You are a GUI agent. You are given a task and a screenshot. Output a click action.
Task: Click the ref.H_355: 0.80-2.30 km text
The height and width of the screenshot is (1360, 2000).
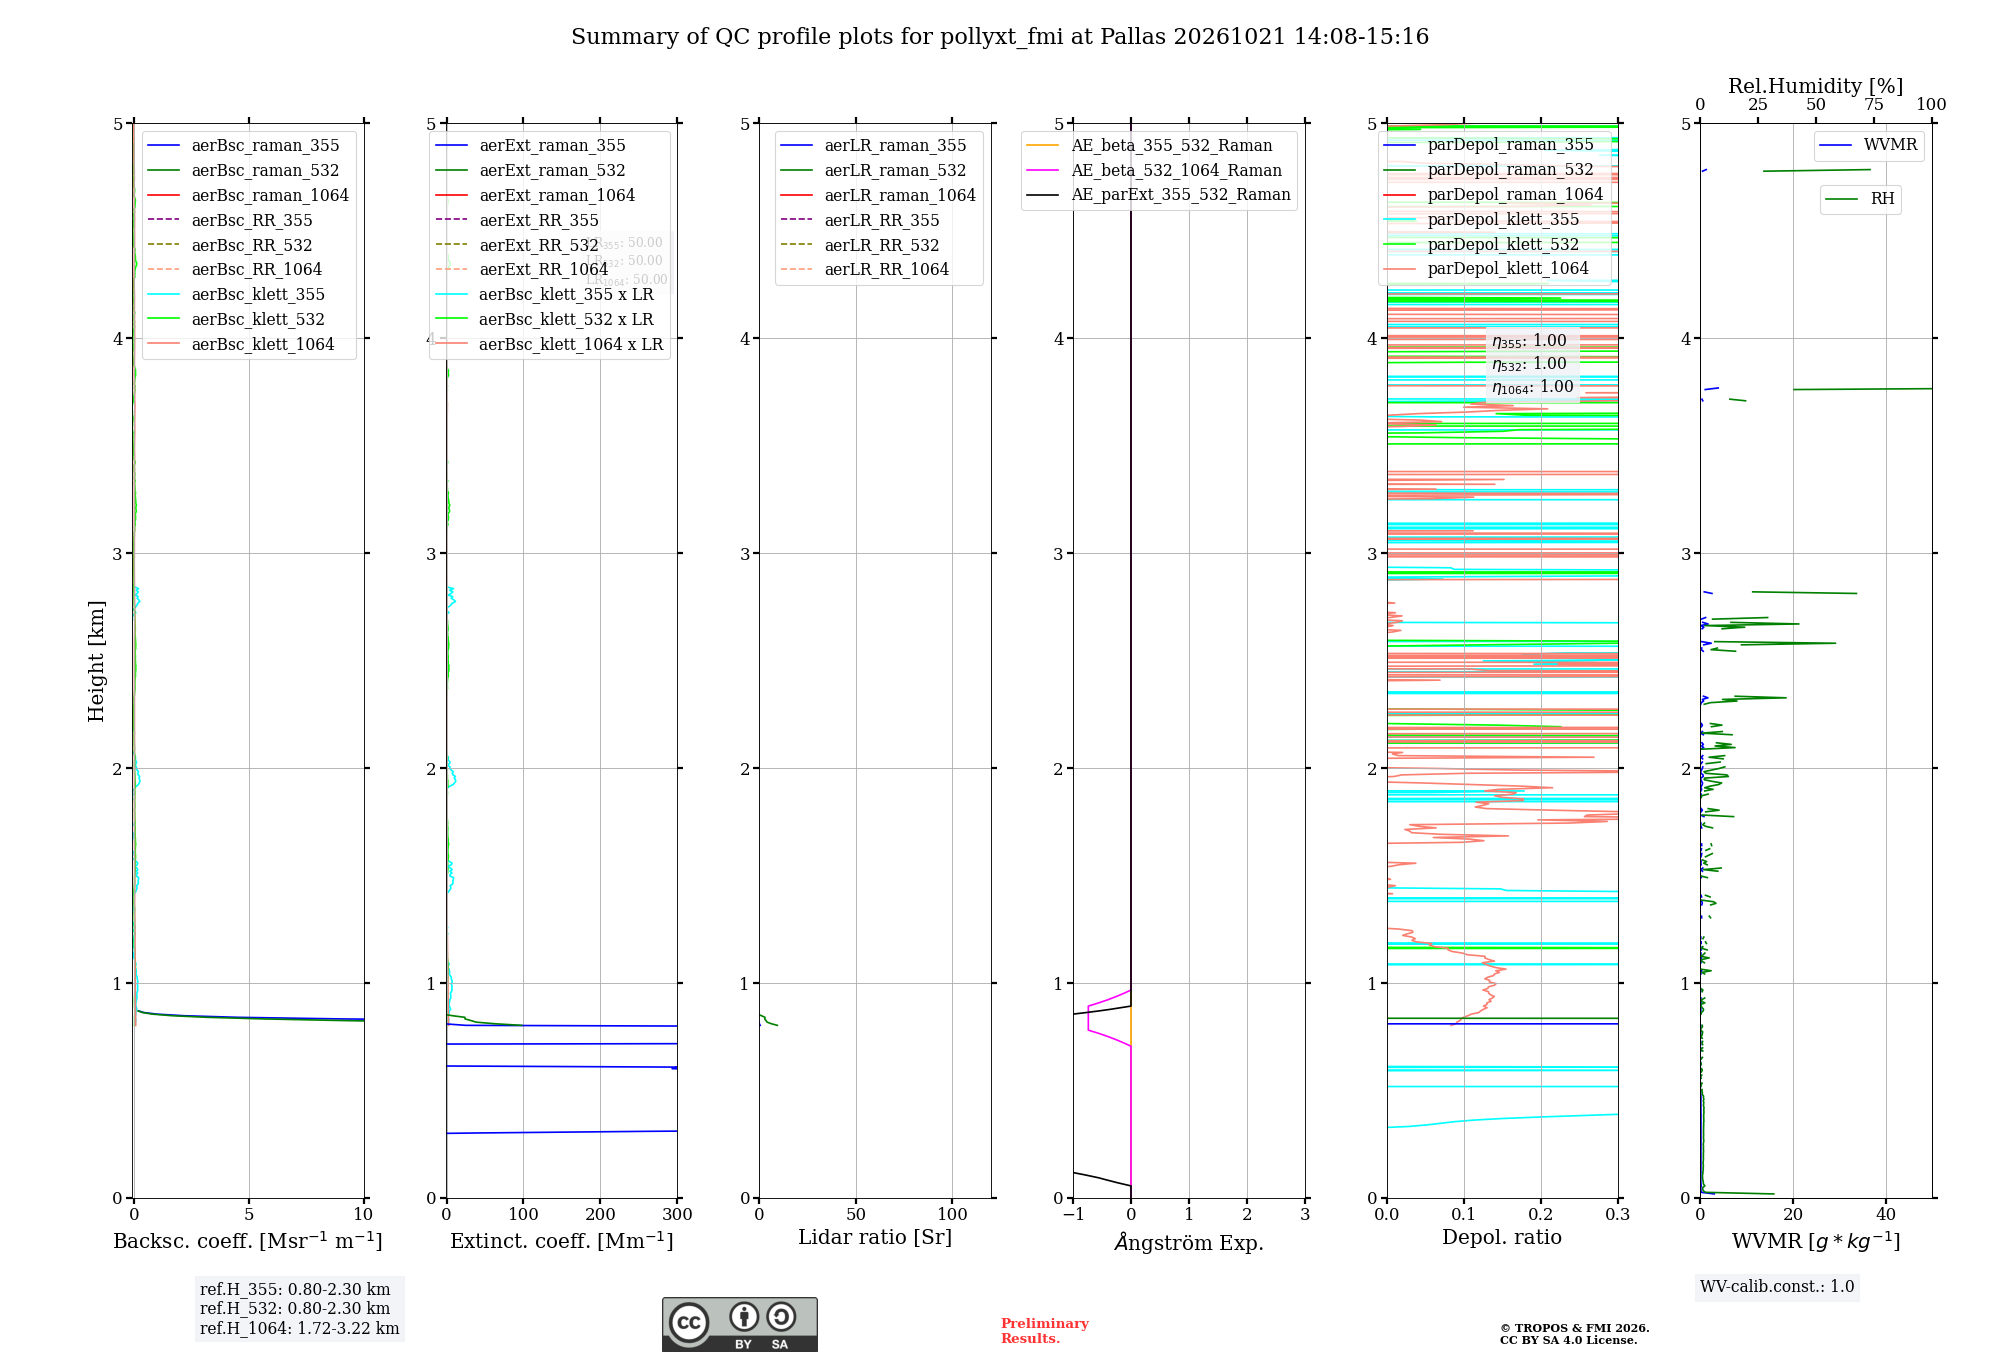coord(295,1290)
